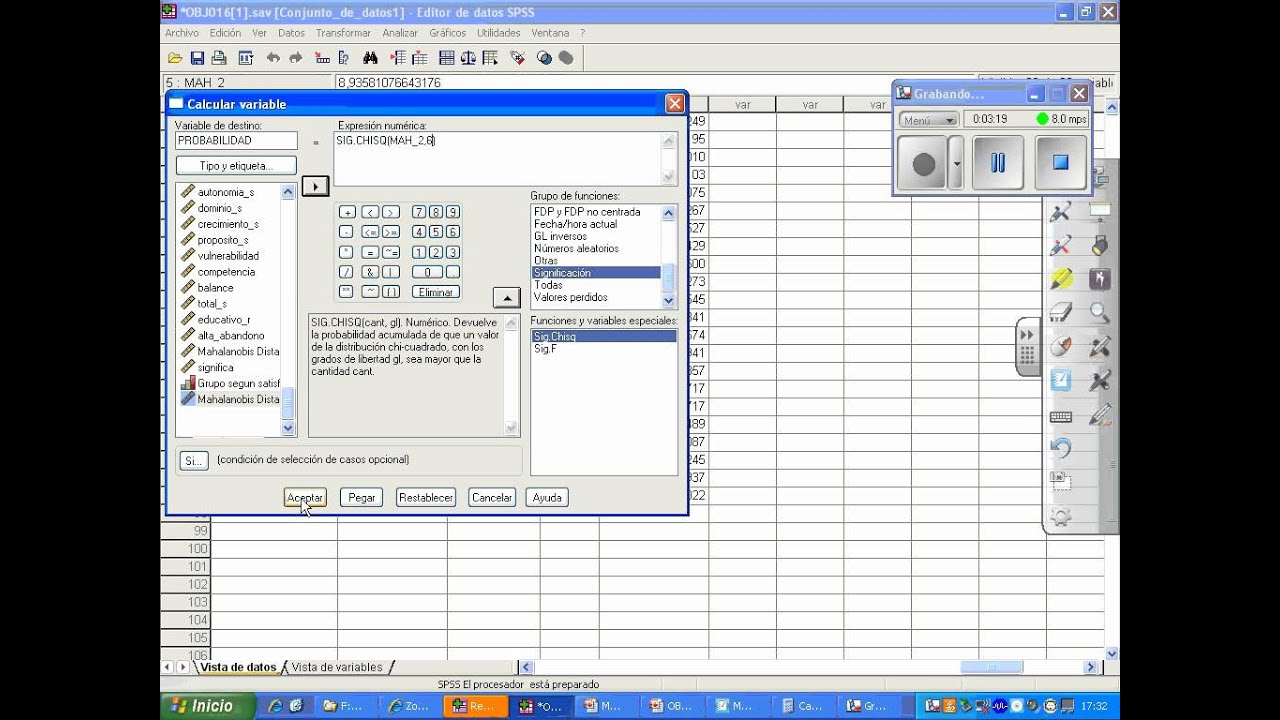Click the Redo toolbar arrow
The width and height of the screenshot is (1280, 720).
tap(296, 58)
